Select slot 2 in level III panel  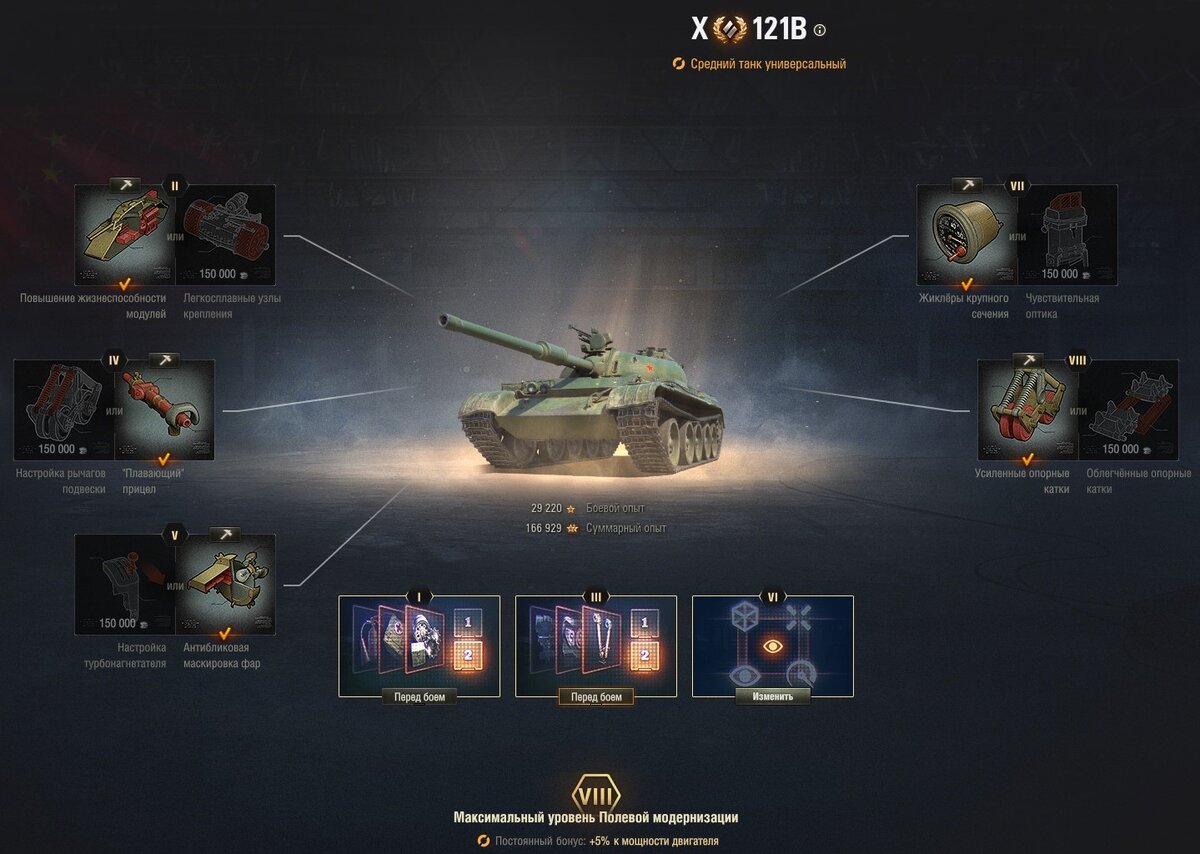pos(644,656)
